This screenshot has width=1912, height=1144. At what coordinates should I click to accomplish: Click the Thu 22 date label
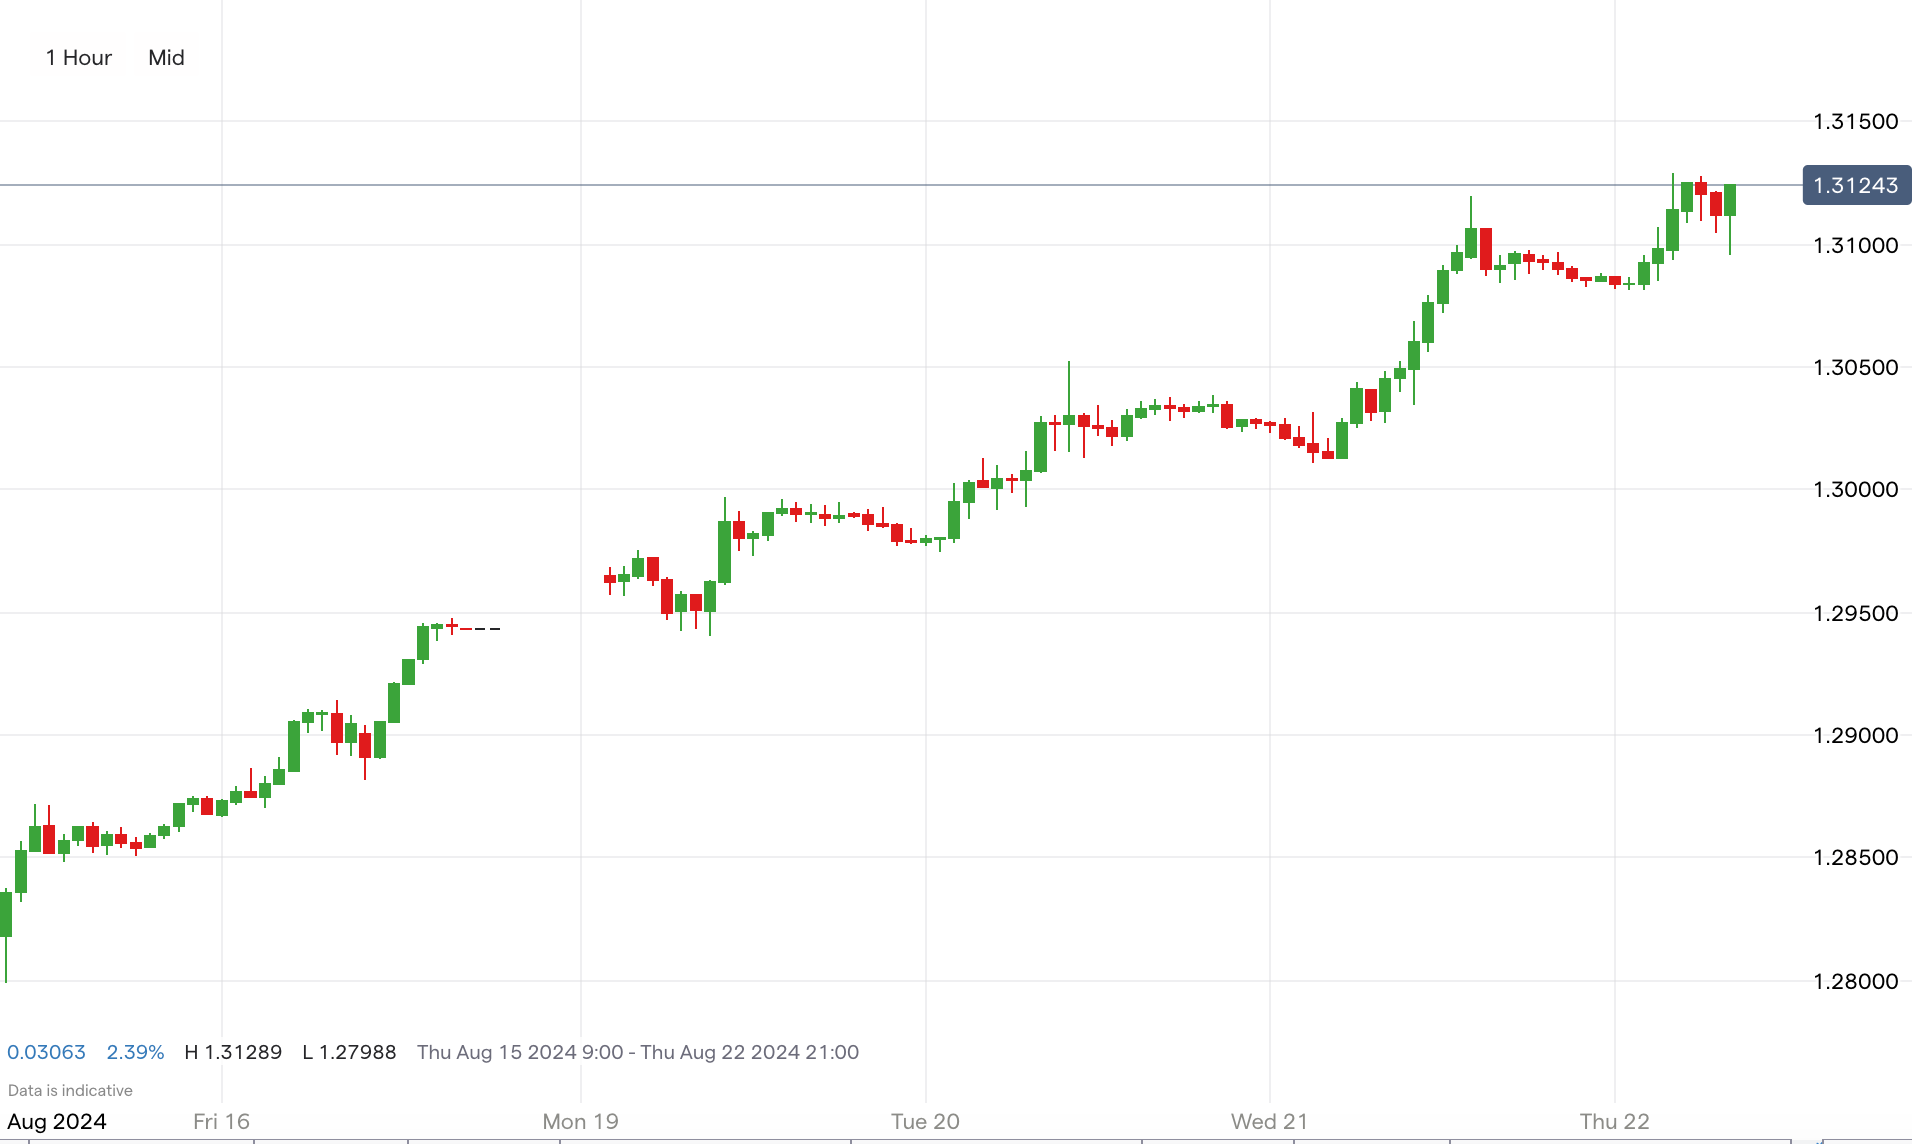point(1614,1121)
